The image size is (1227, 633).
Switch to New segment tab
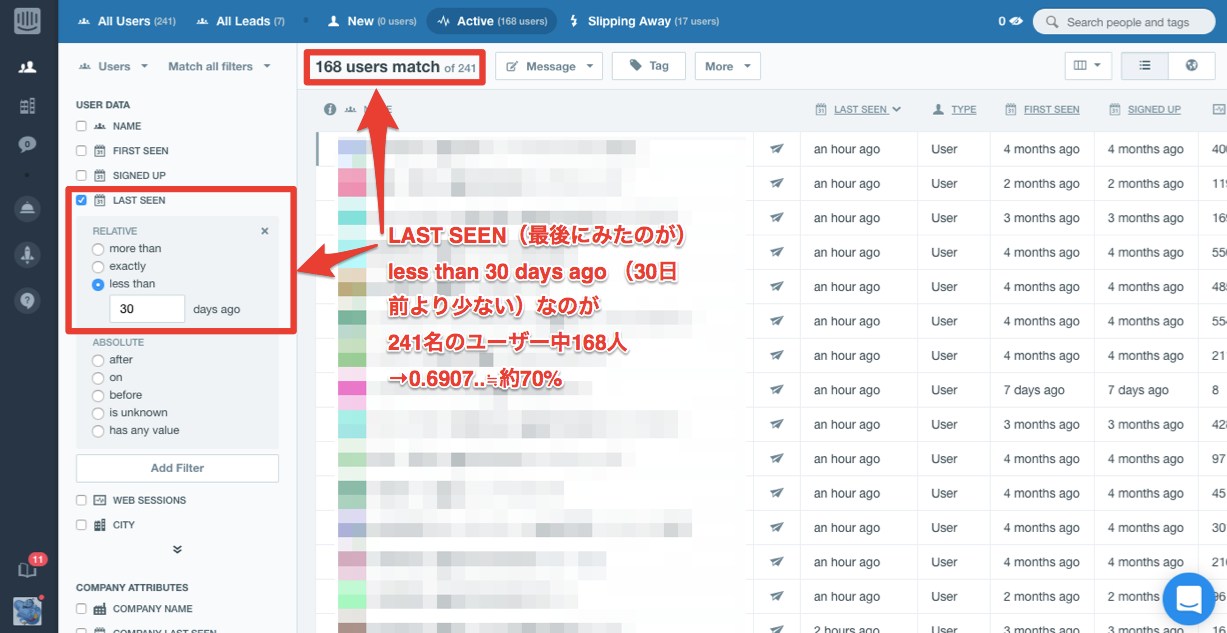tap(373, 21)
